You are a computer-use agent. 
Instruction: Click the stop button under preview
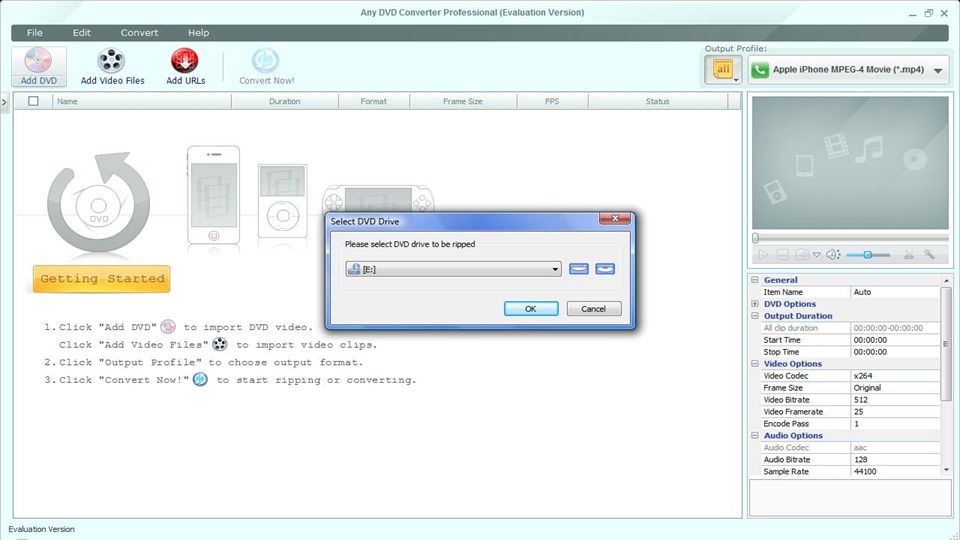(782, 255)
